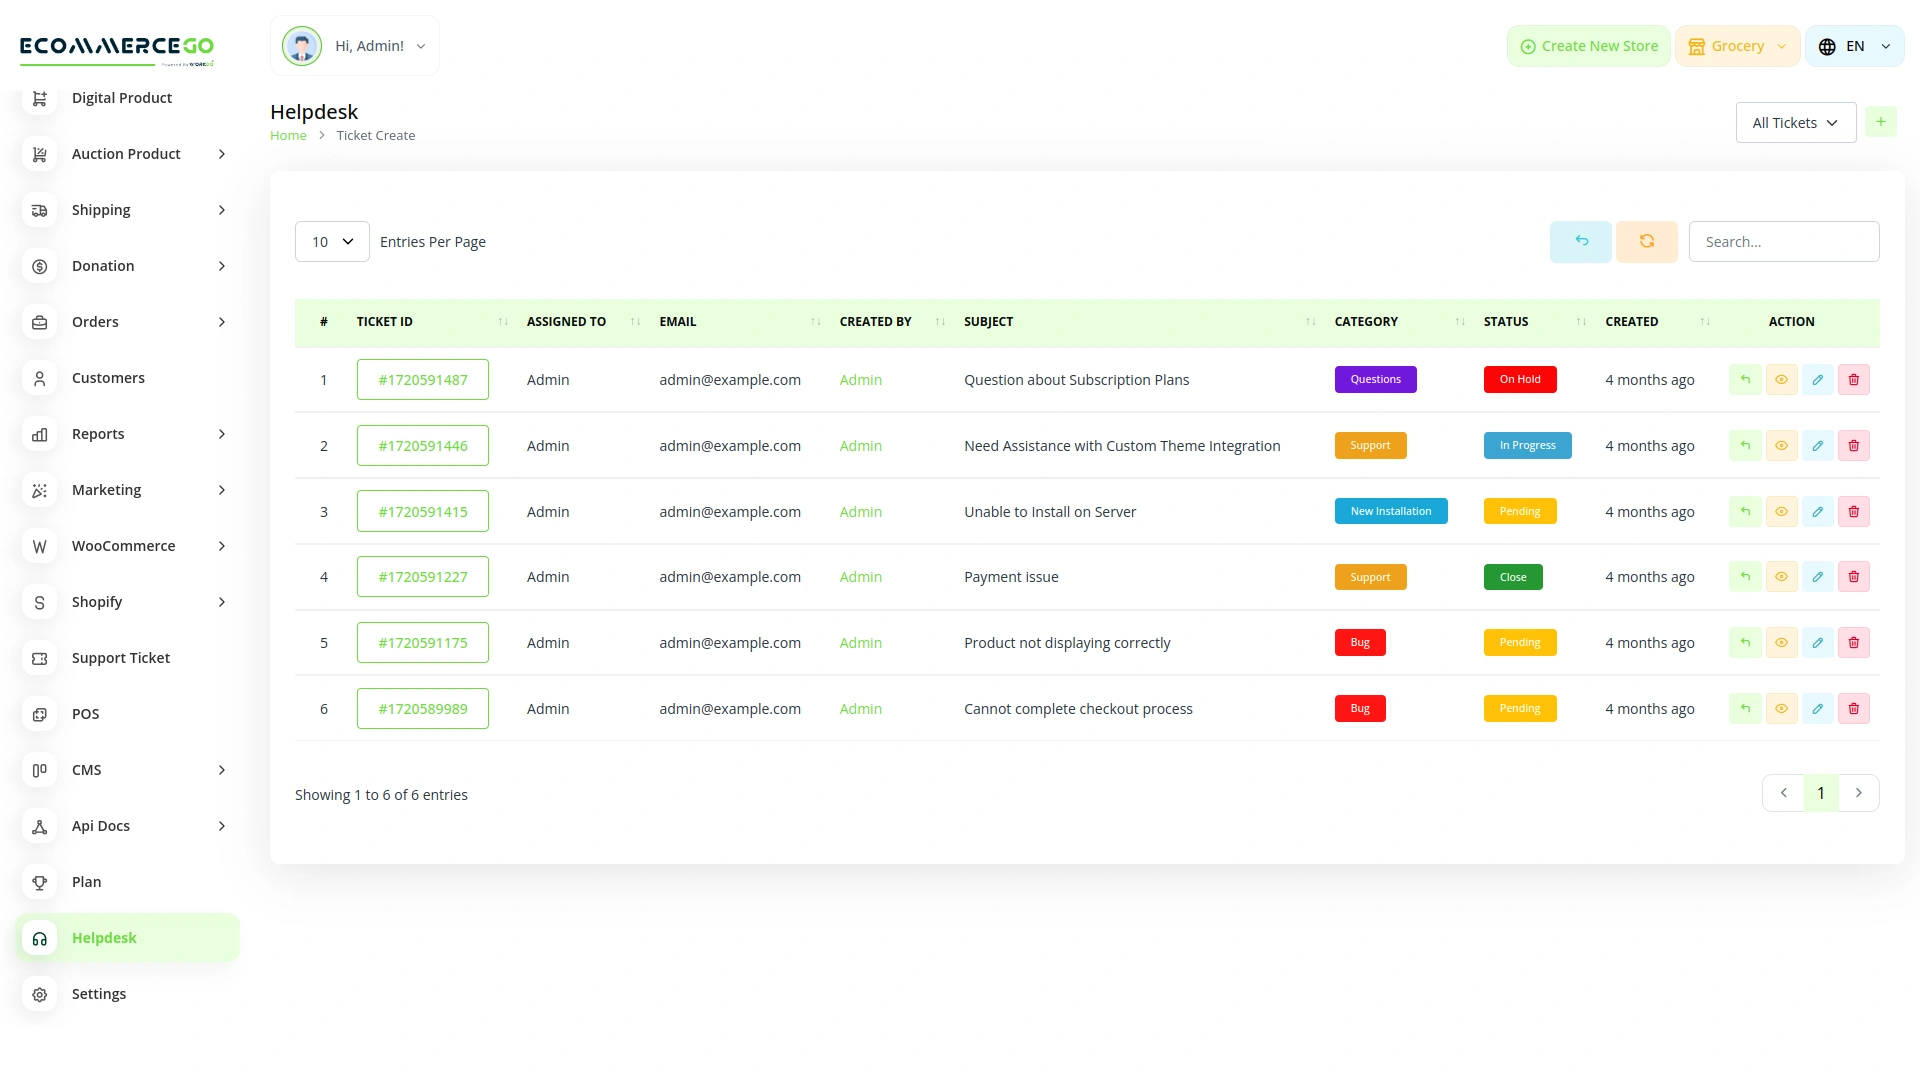Click the blue undo icon above the search box
1920x1080 pixels.
coord(1580,241)
